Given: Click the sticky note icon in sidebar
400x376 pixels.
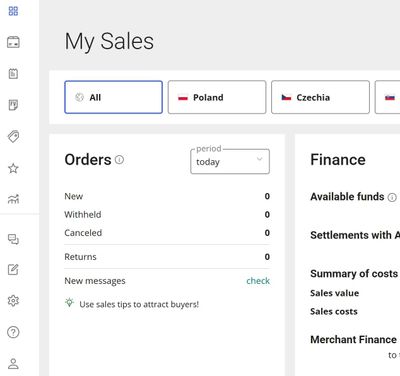Looking at the screenshot, I should click(x=13, y=105).
